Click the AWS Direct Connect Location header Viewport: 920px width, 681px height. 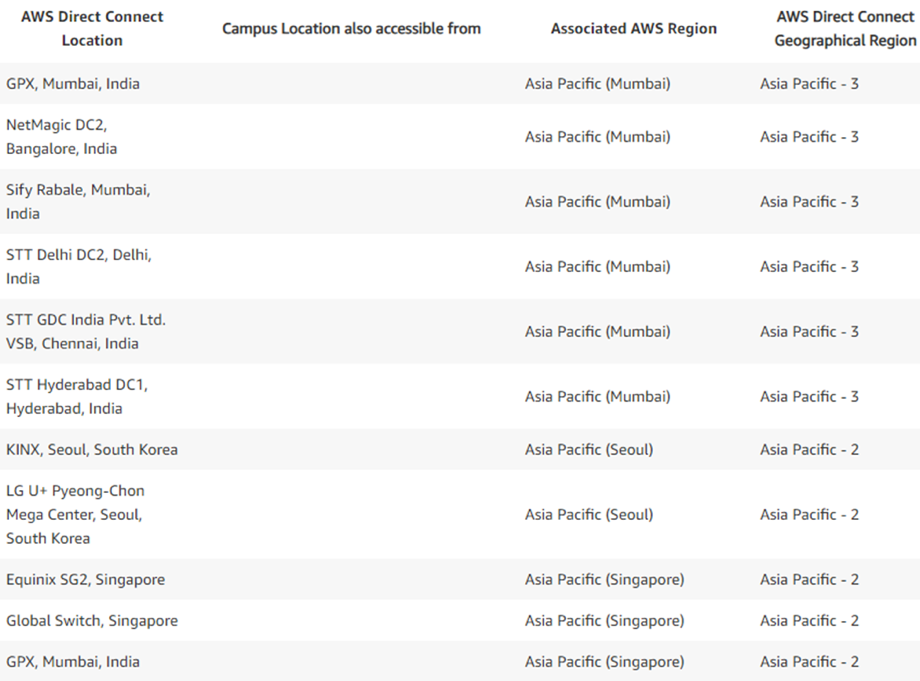tap(92, 28)
